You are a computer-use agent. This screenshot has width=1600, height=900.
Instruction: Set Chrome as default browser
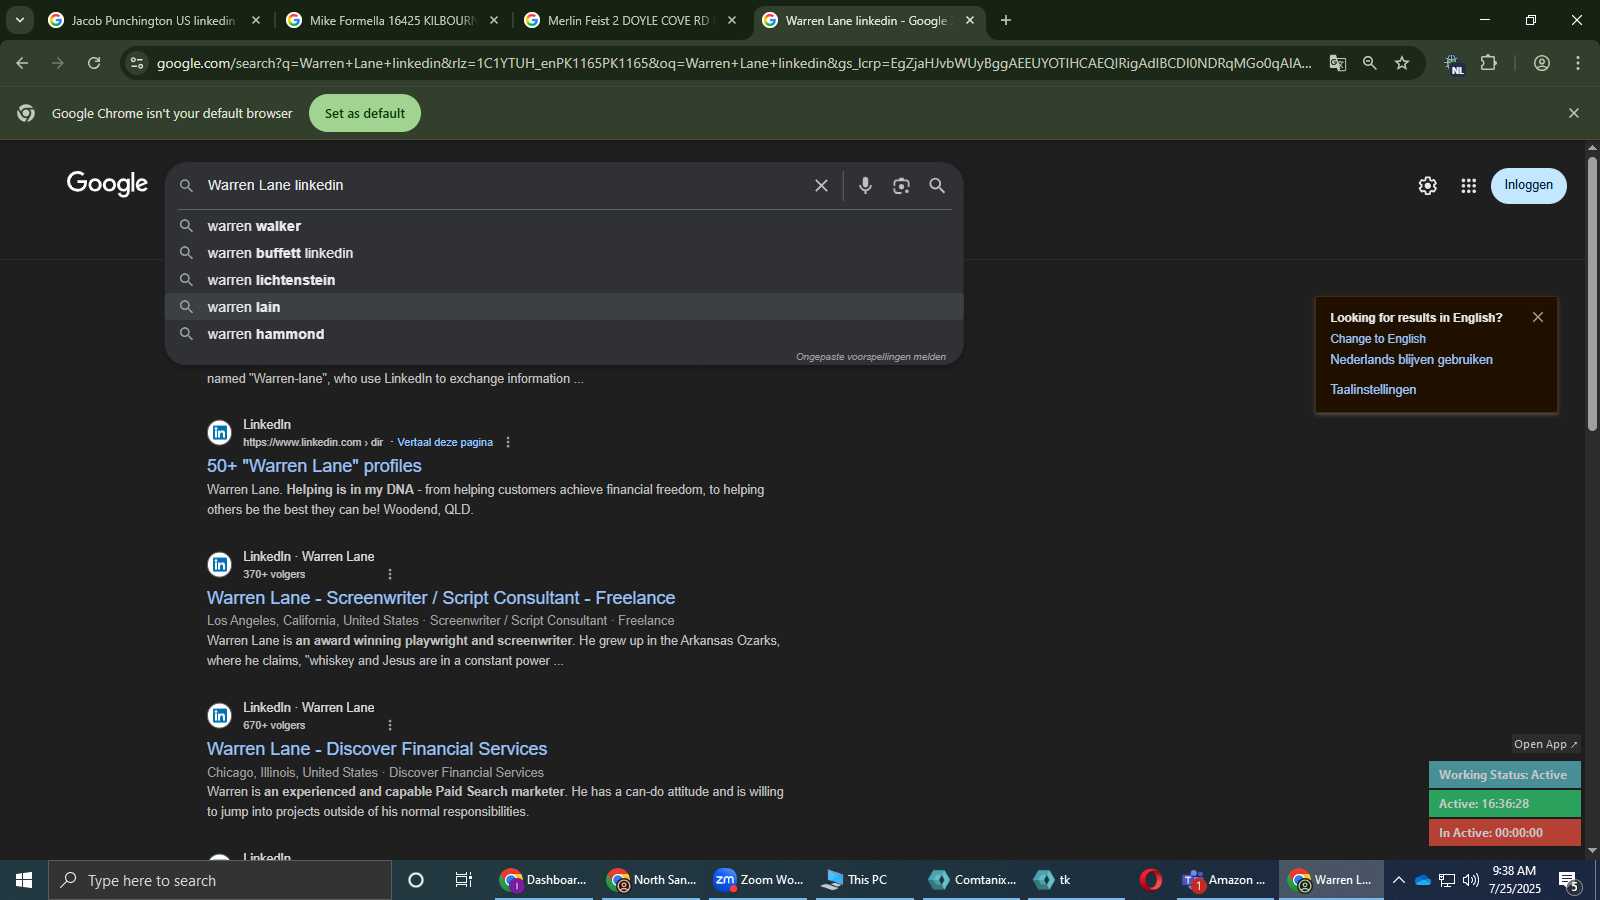coord(365,113)
